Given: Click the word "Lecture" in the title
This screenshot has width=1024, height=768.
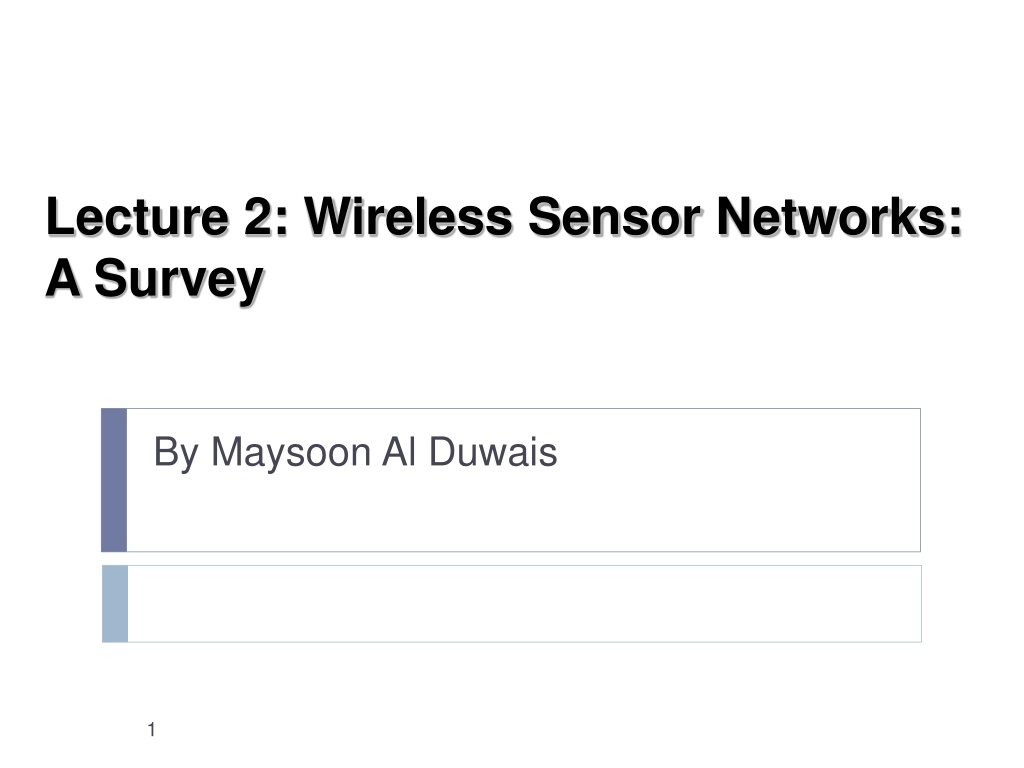Looking at the screenshot, I should (137, 216).
